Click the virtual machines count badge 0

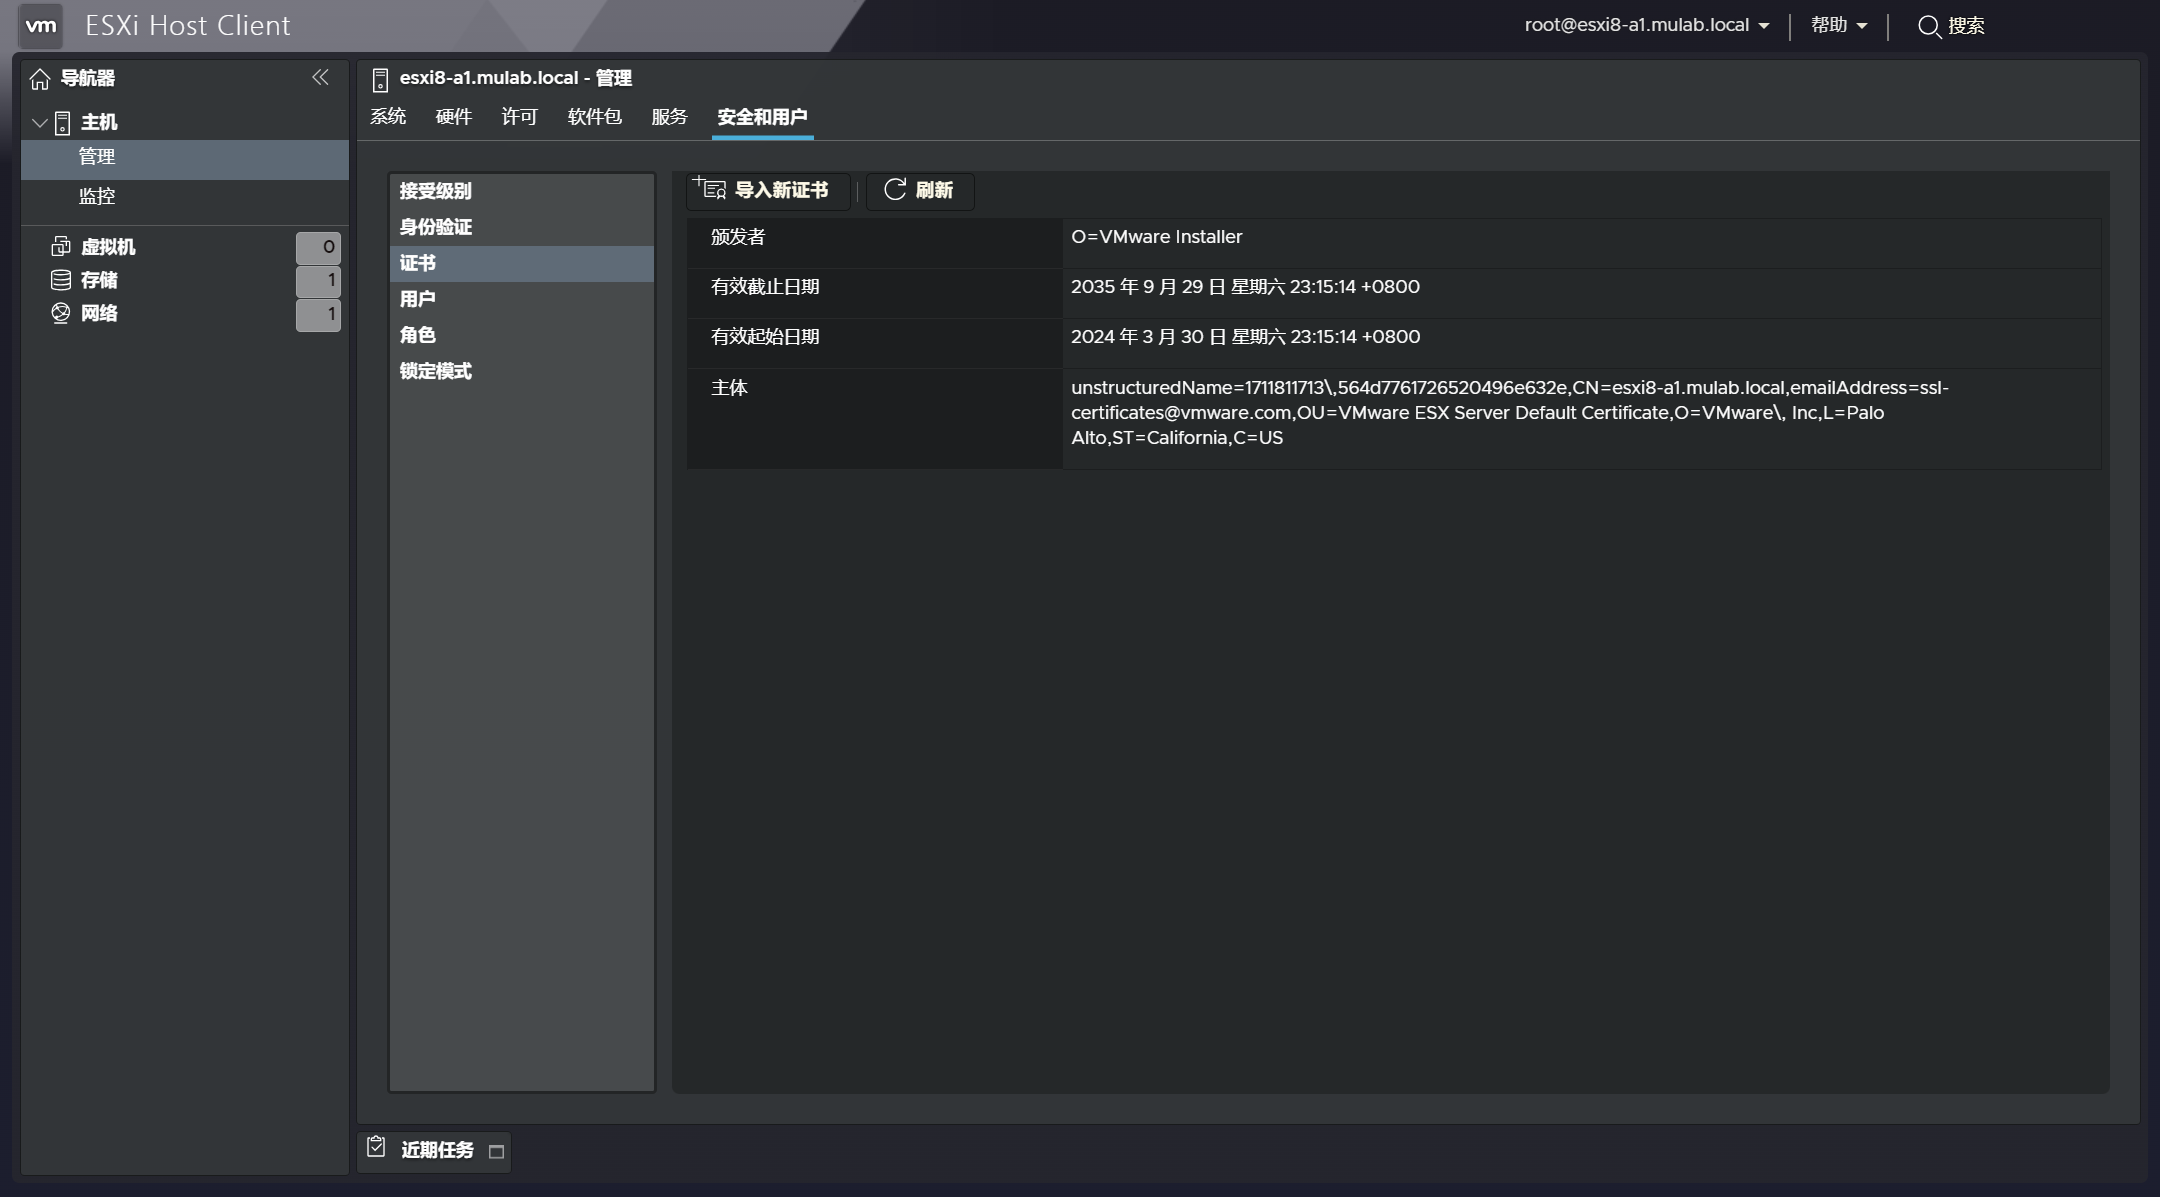tap(318, 247)
